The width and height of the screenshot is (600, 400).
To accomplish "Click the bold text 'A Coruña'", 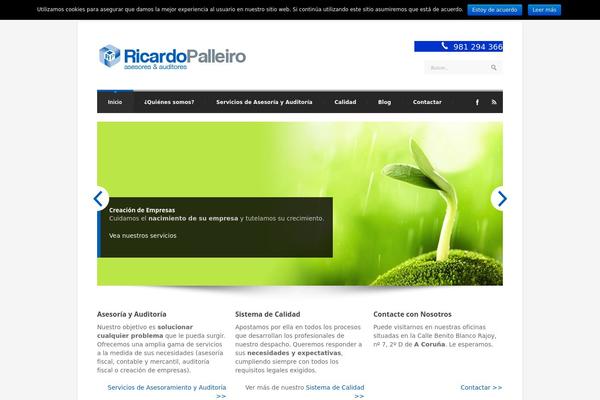I will (429, 344).
